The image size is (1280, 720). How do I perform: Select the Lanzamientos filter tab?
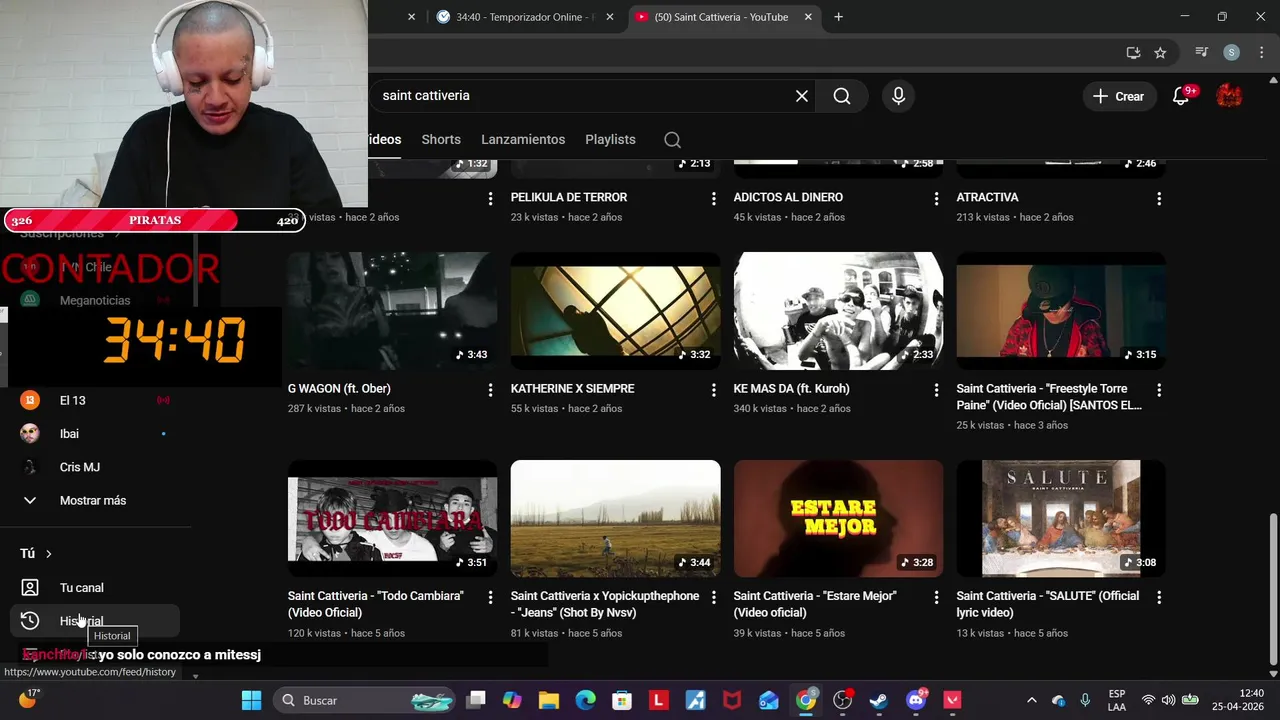(523, 140)
